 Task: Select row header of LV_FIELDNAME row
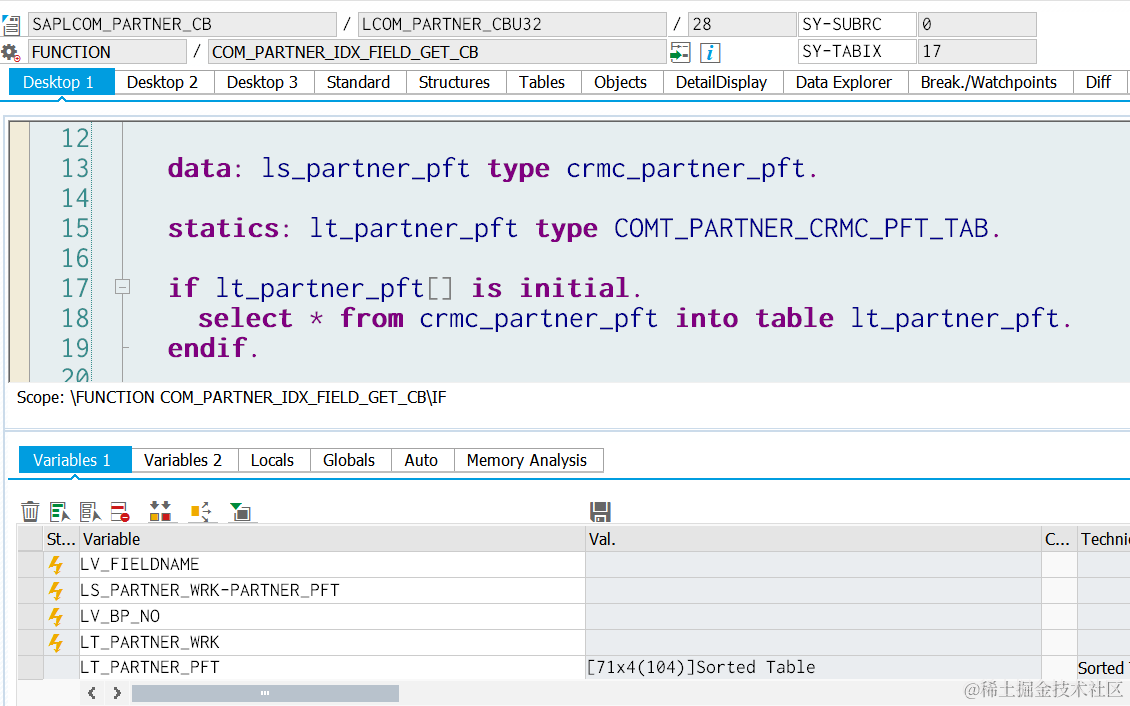pos(30,565)
